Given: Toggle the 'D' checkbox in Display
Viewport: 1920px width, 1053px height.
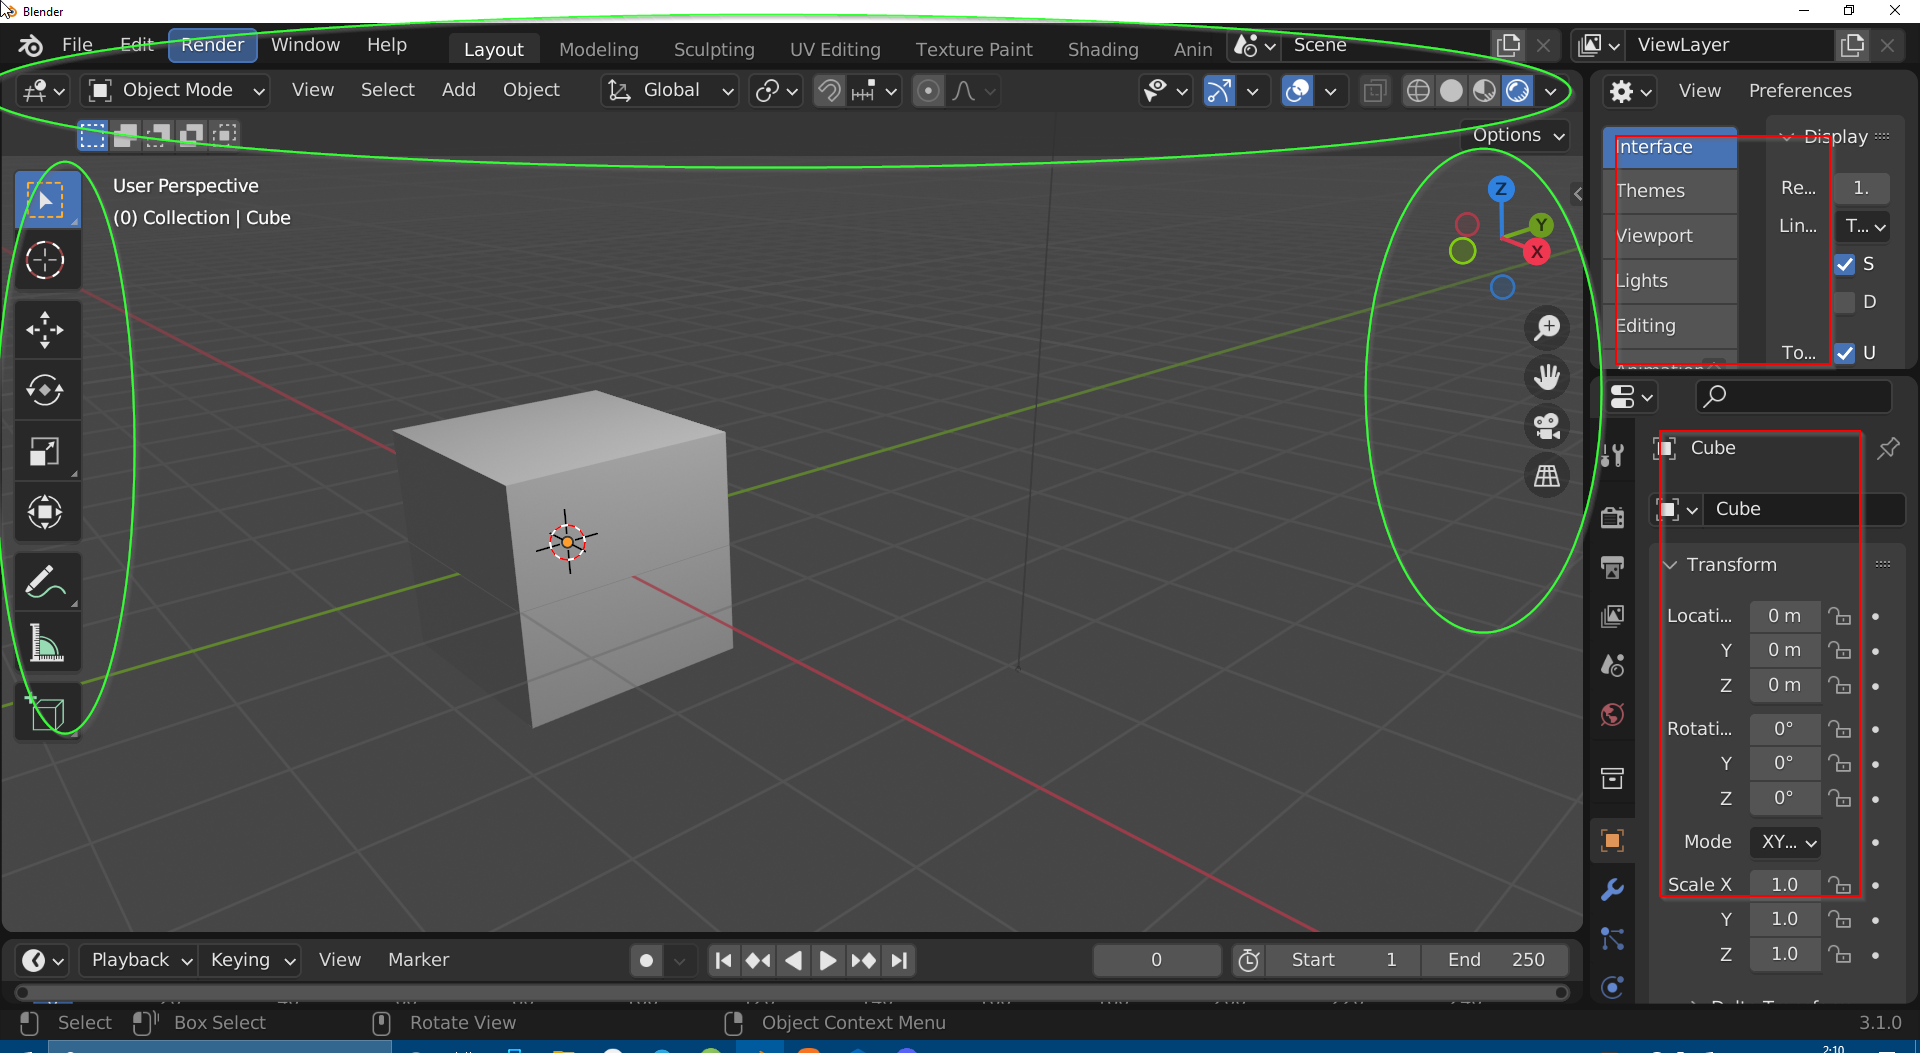Looking at the screenshot, I should pyautogui.click(x=1845, y=302).
